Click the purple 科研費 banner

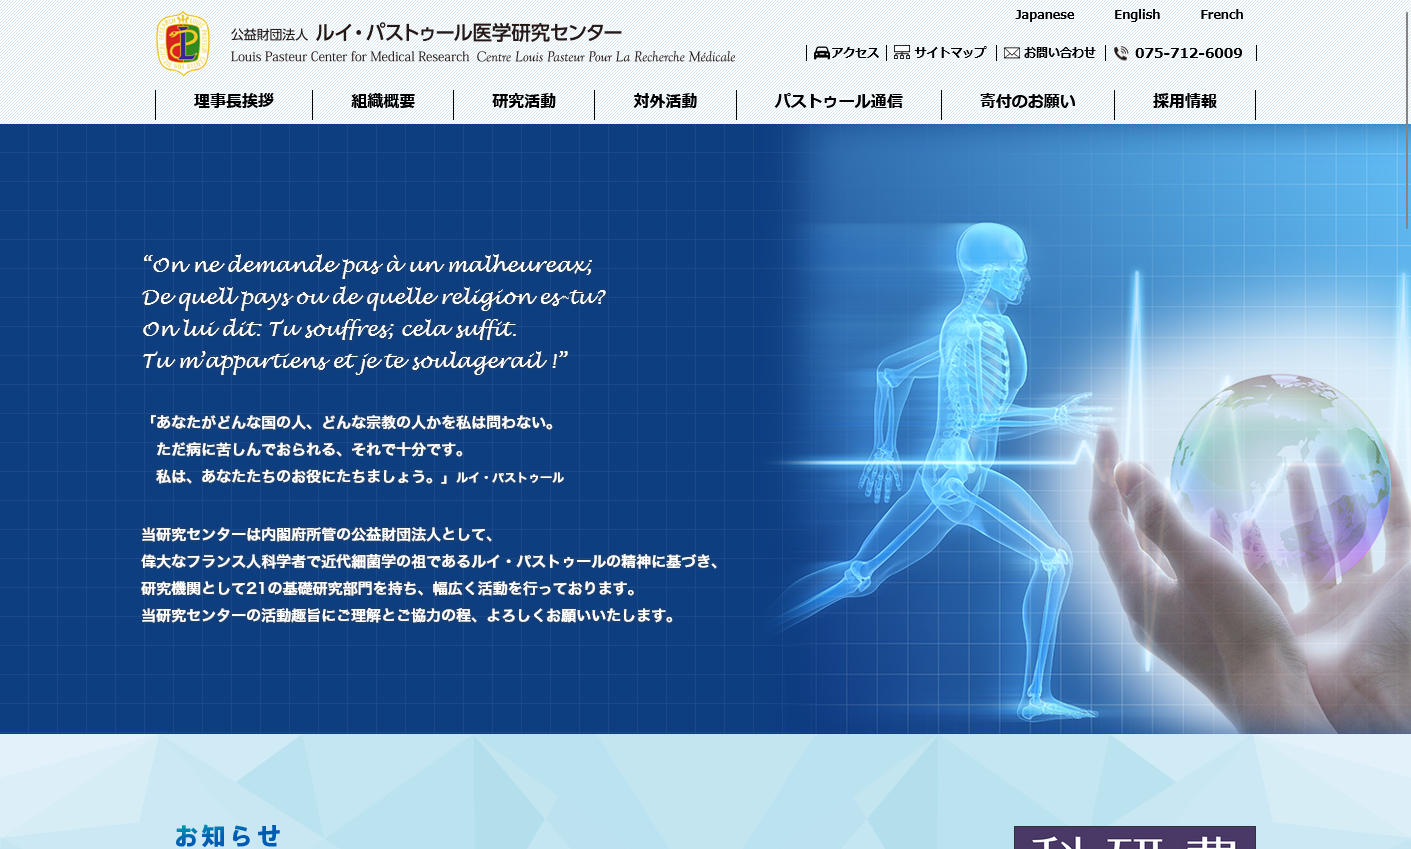pos(1134,838)
